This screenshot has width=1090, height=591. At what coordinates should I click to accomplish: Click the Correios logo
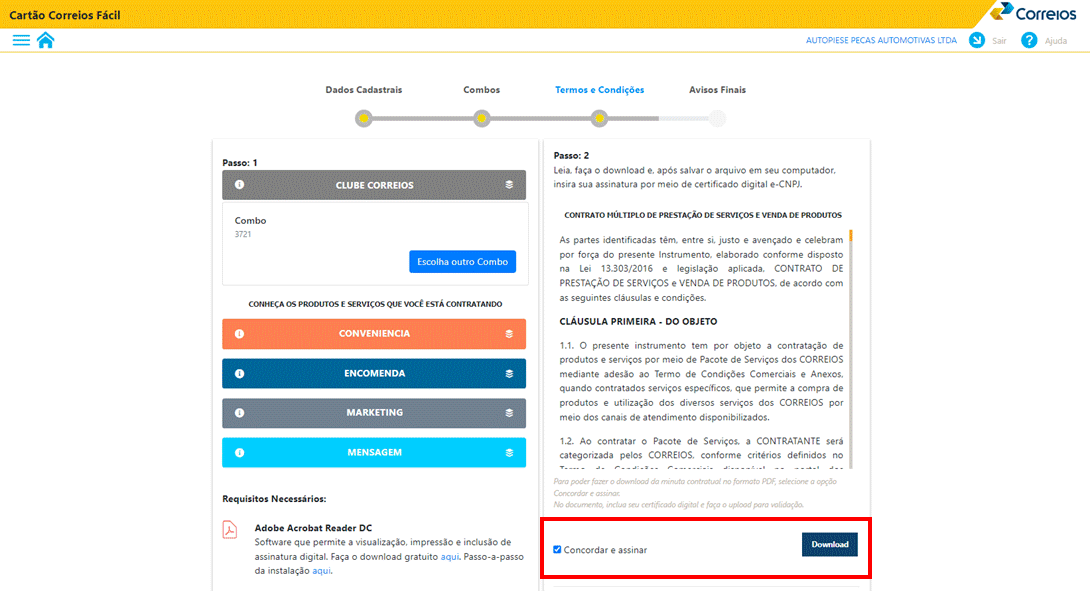click(x=1034, y=13)
